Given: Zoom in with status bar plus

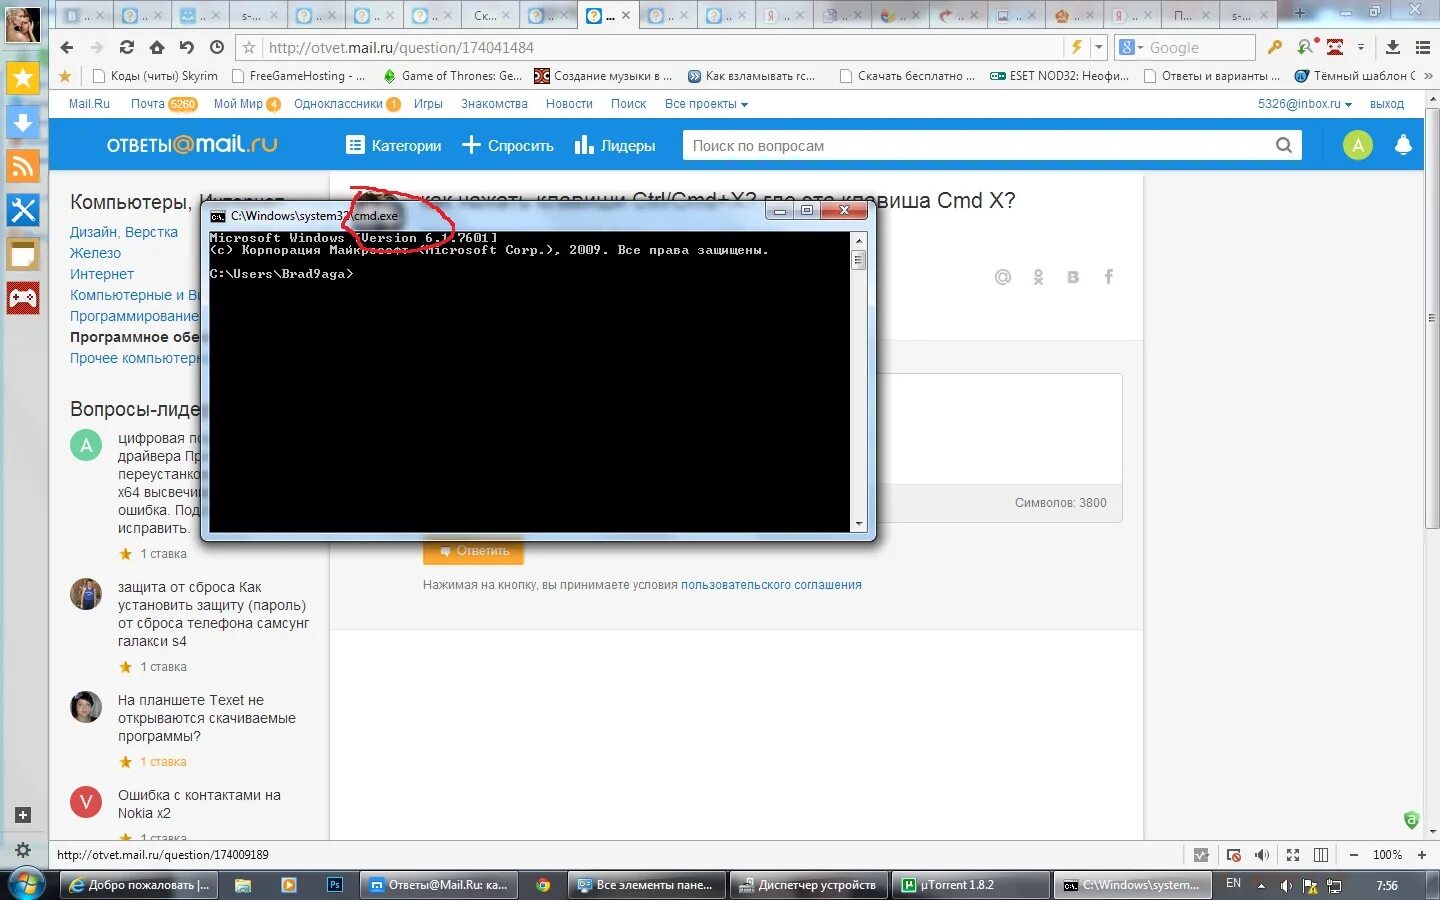Looking at the screenshot, I should click(x=1421, y=855).
